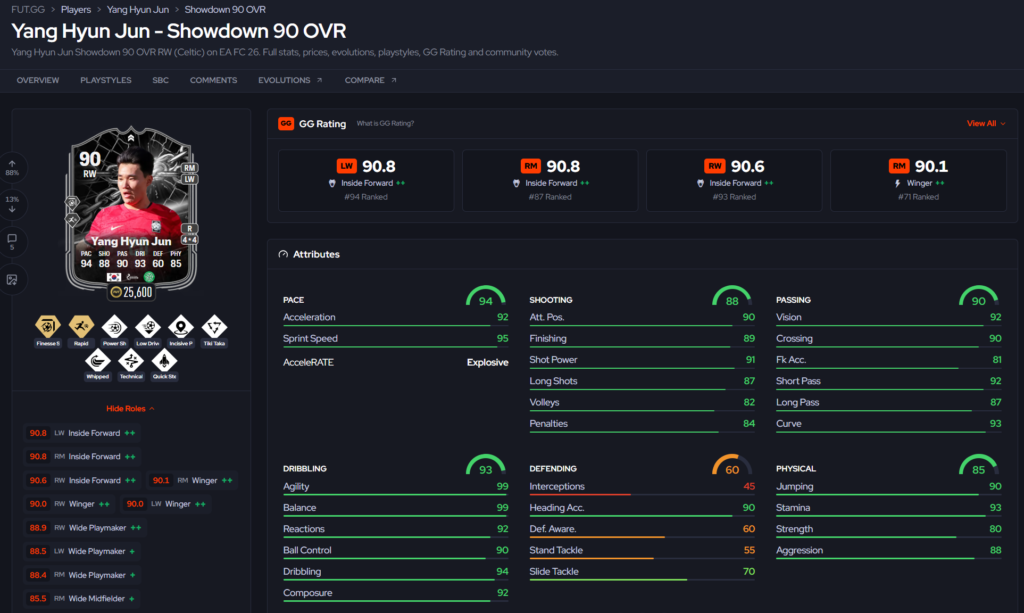The image size is (1024, 613).
Task: Click the What is GG Rating? link
Action: [x=385, y=123]
